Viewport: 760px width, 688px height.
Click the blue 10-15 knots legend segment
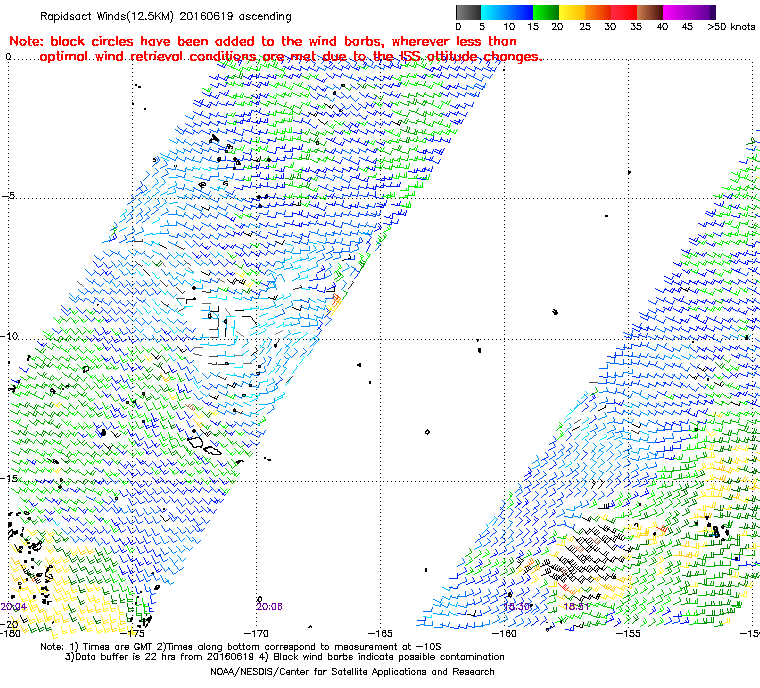tap(520, 12)
